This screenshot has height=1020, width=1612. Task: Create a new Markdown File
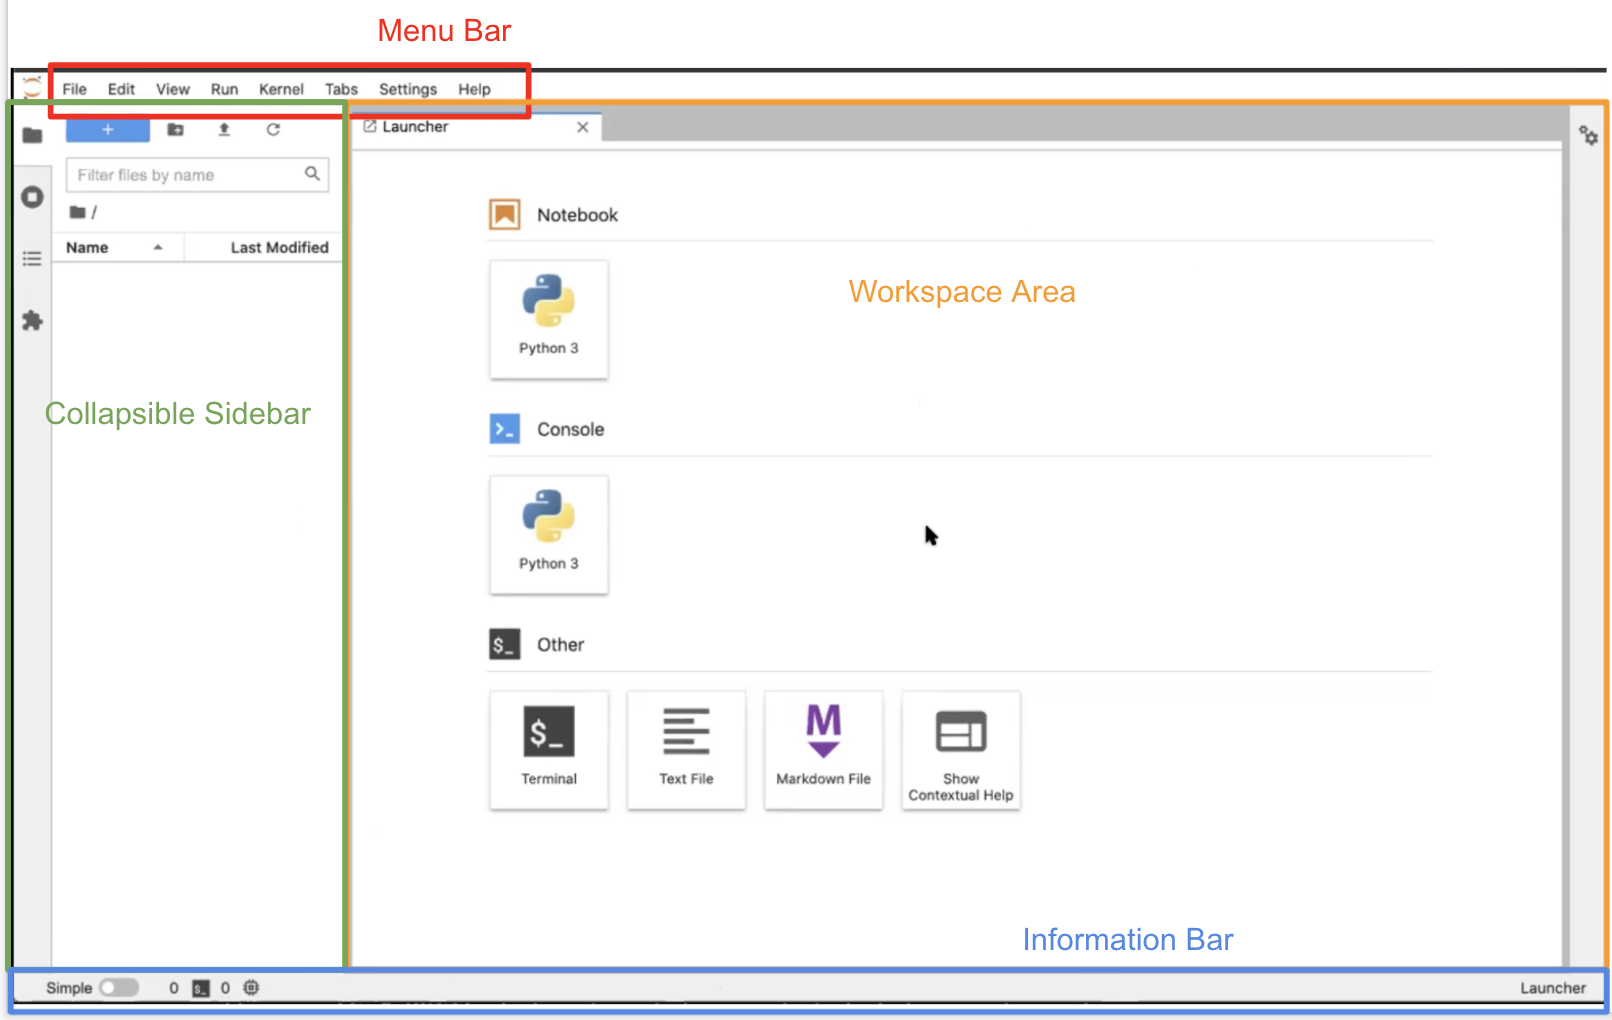point(823,750)
